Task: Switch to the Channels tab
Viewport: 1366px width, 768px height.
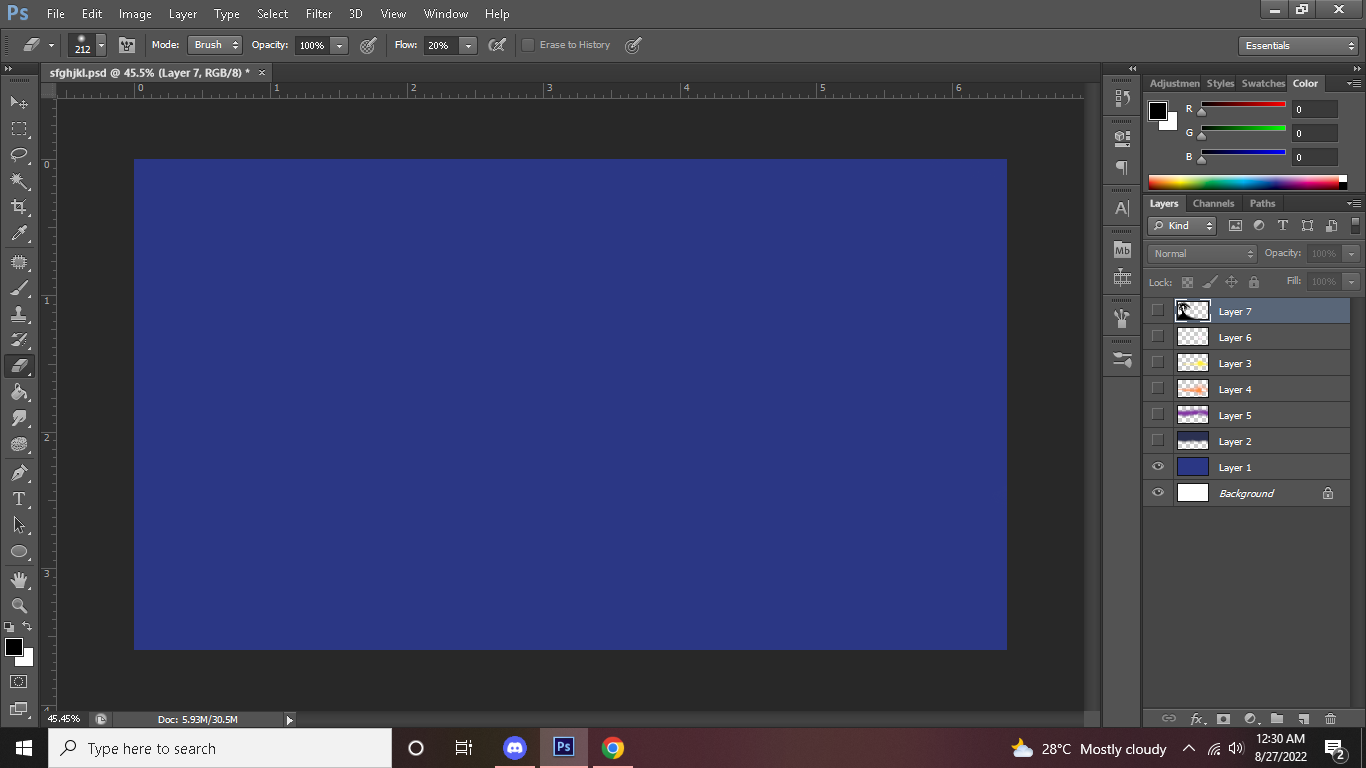Action: pyautogui.click(x=1213, y=203)
